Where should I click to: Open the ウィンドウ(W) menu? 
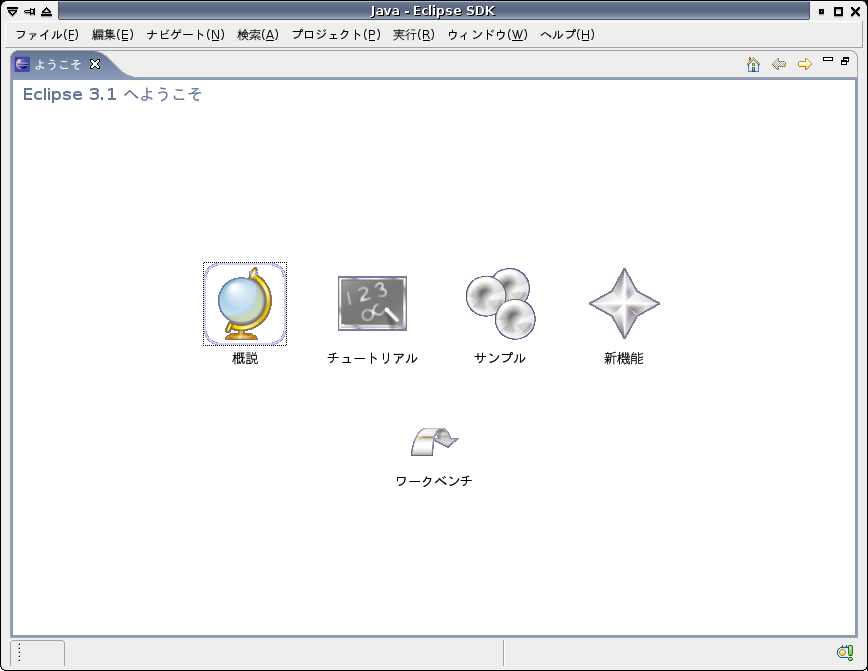487,35
